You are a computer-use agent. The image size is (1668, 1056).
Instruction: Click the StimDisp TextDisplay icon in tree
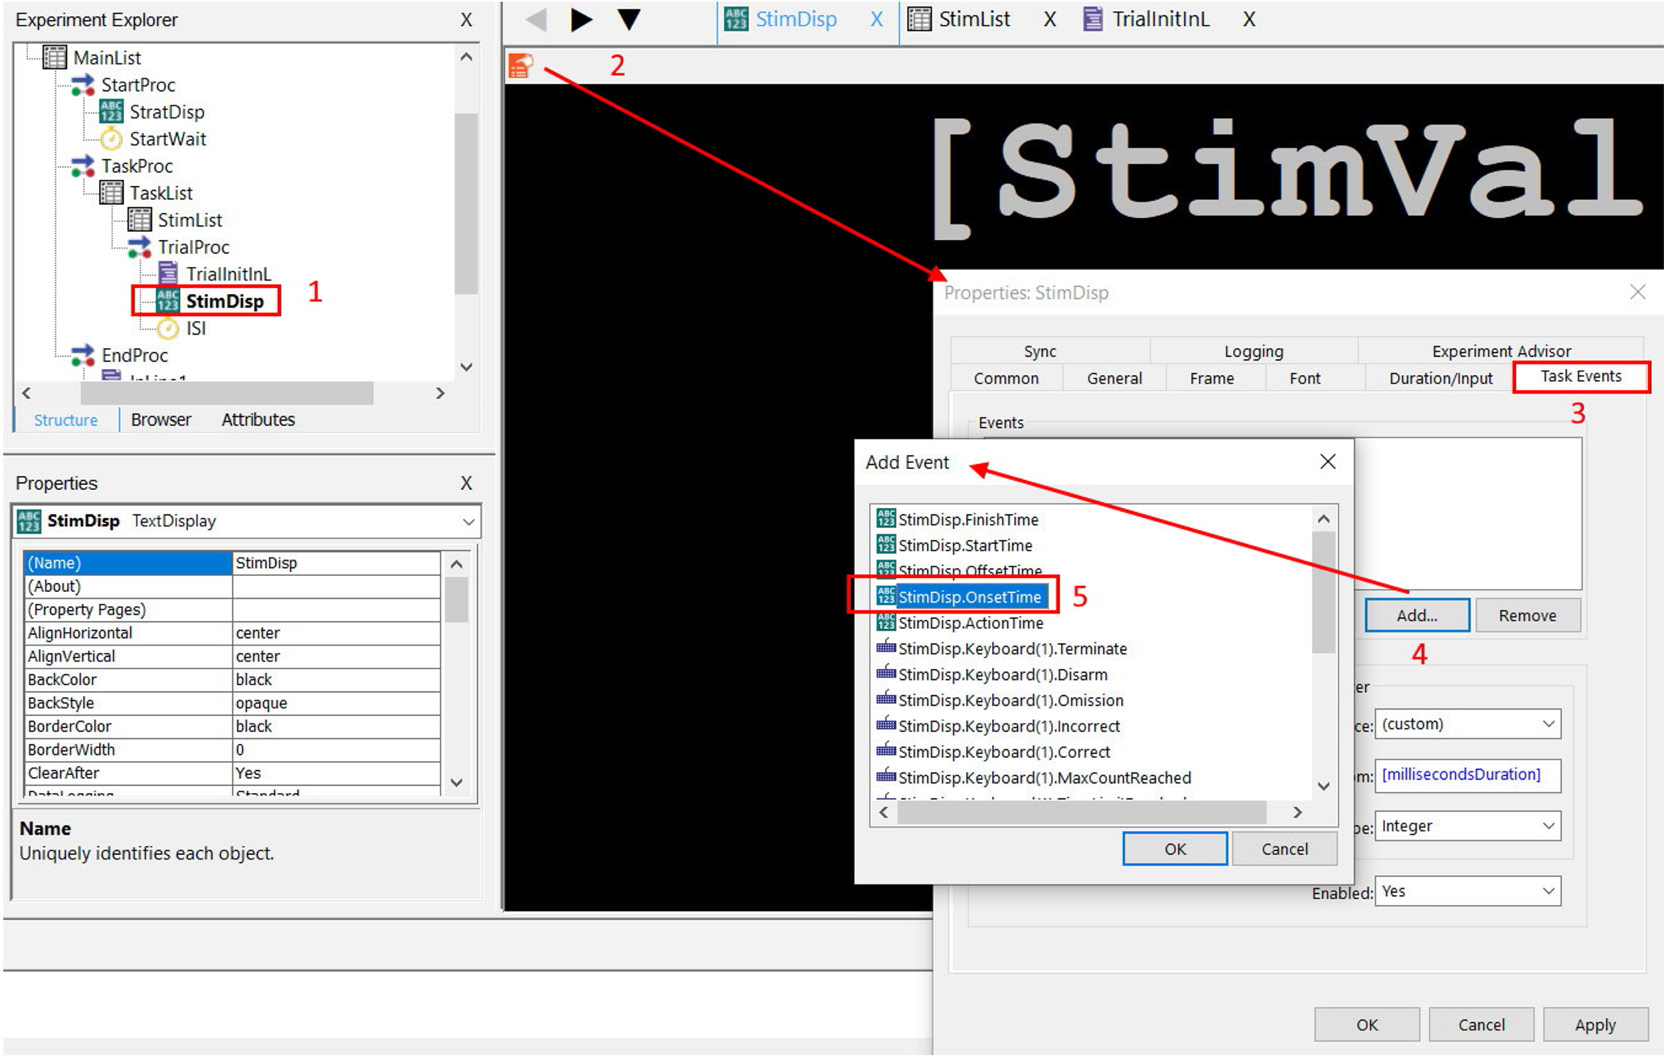(x=167, y=301)
